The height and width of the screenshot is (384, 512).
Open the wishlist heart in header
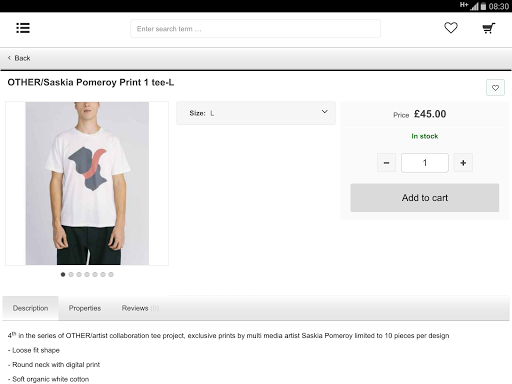pyautogui.click(x=451, y=28)
